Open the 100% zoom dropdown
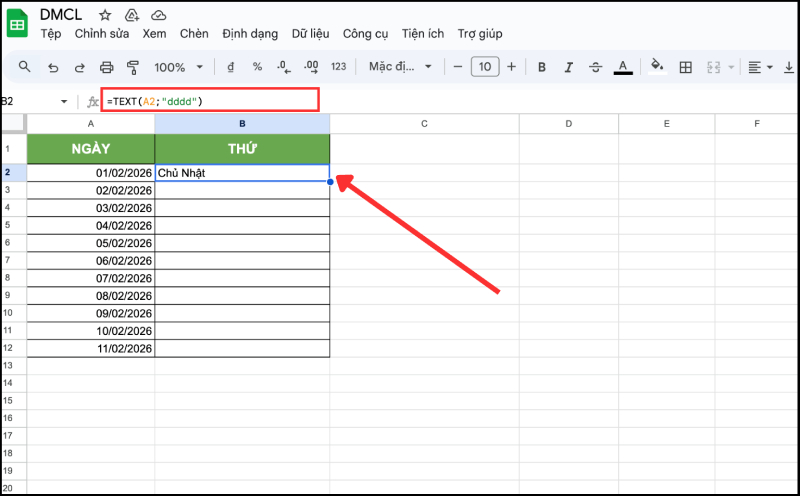The image size is (800, 496). point(178,67)
